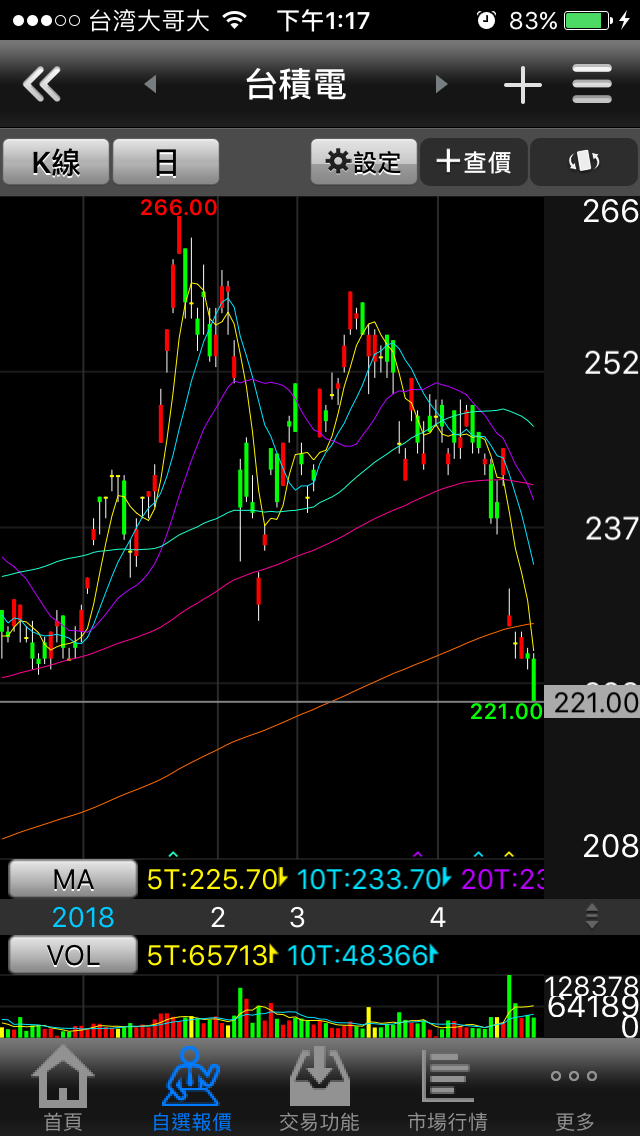The height and width of the screenshot is (1136, 640).
Task: Tap the Wi-Fi status icon
Action: pyautogui.click(x=234, y=20)
